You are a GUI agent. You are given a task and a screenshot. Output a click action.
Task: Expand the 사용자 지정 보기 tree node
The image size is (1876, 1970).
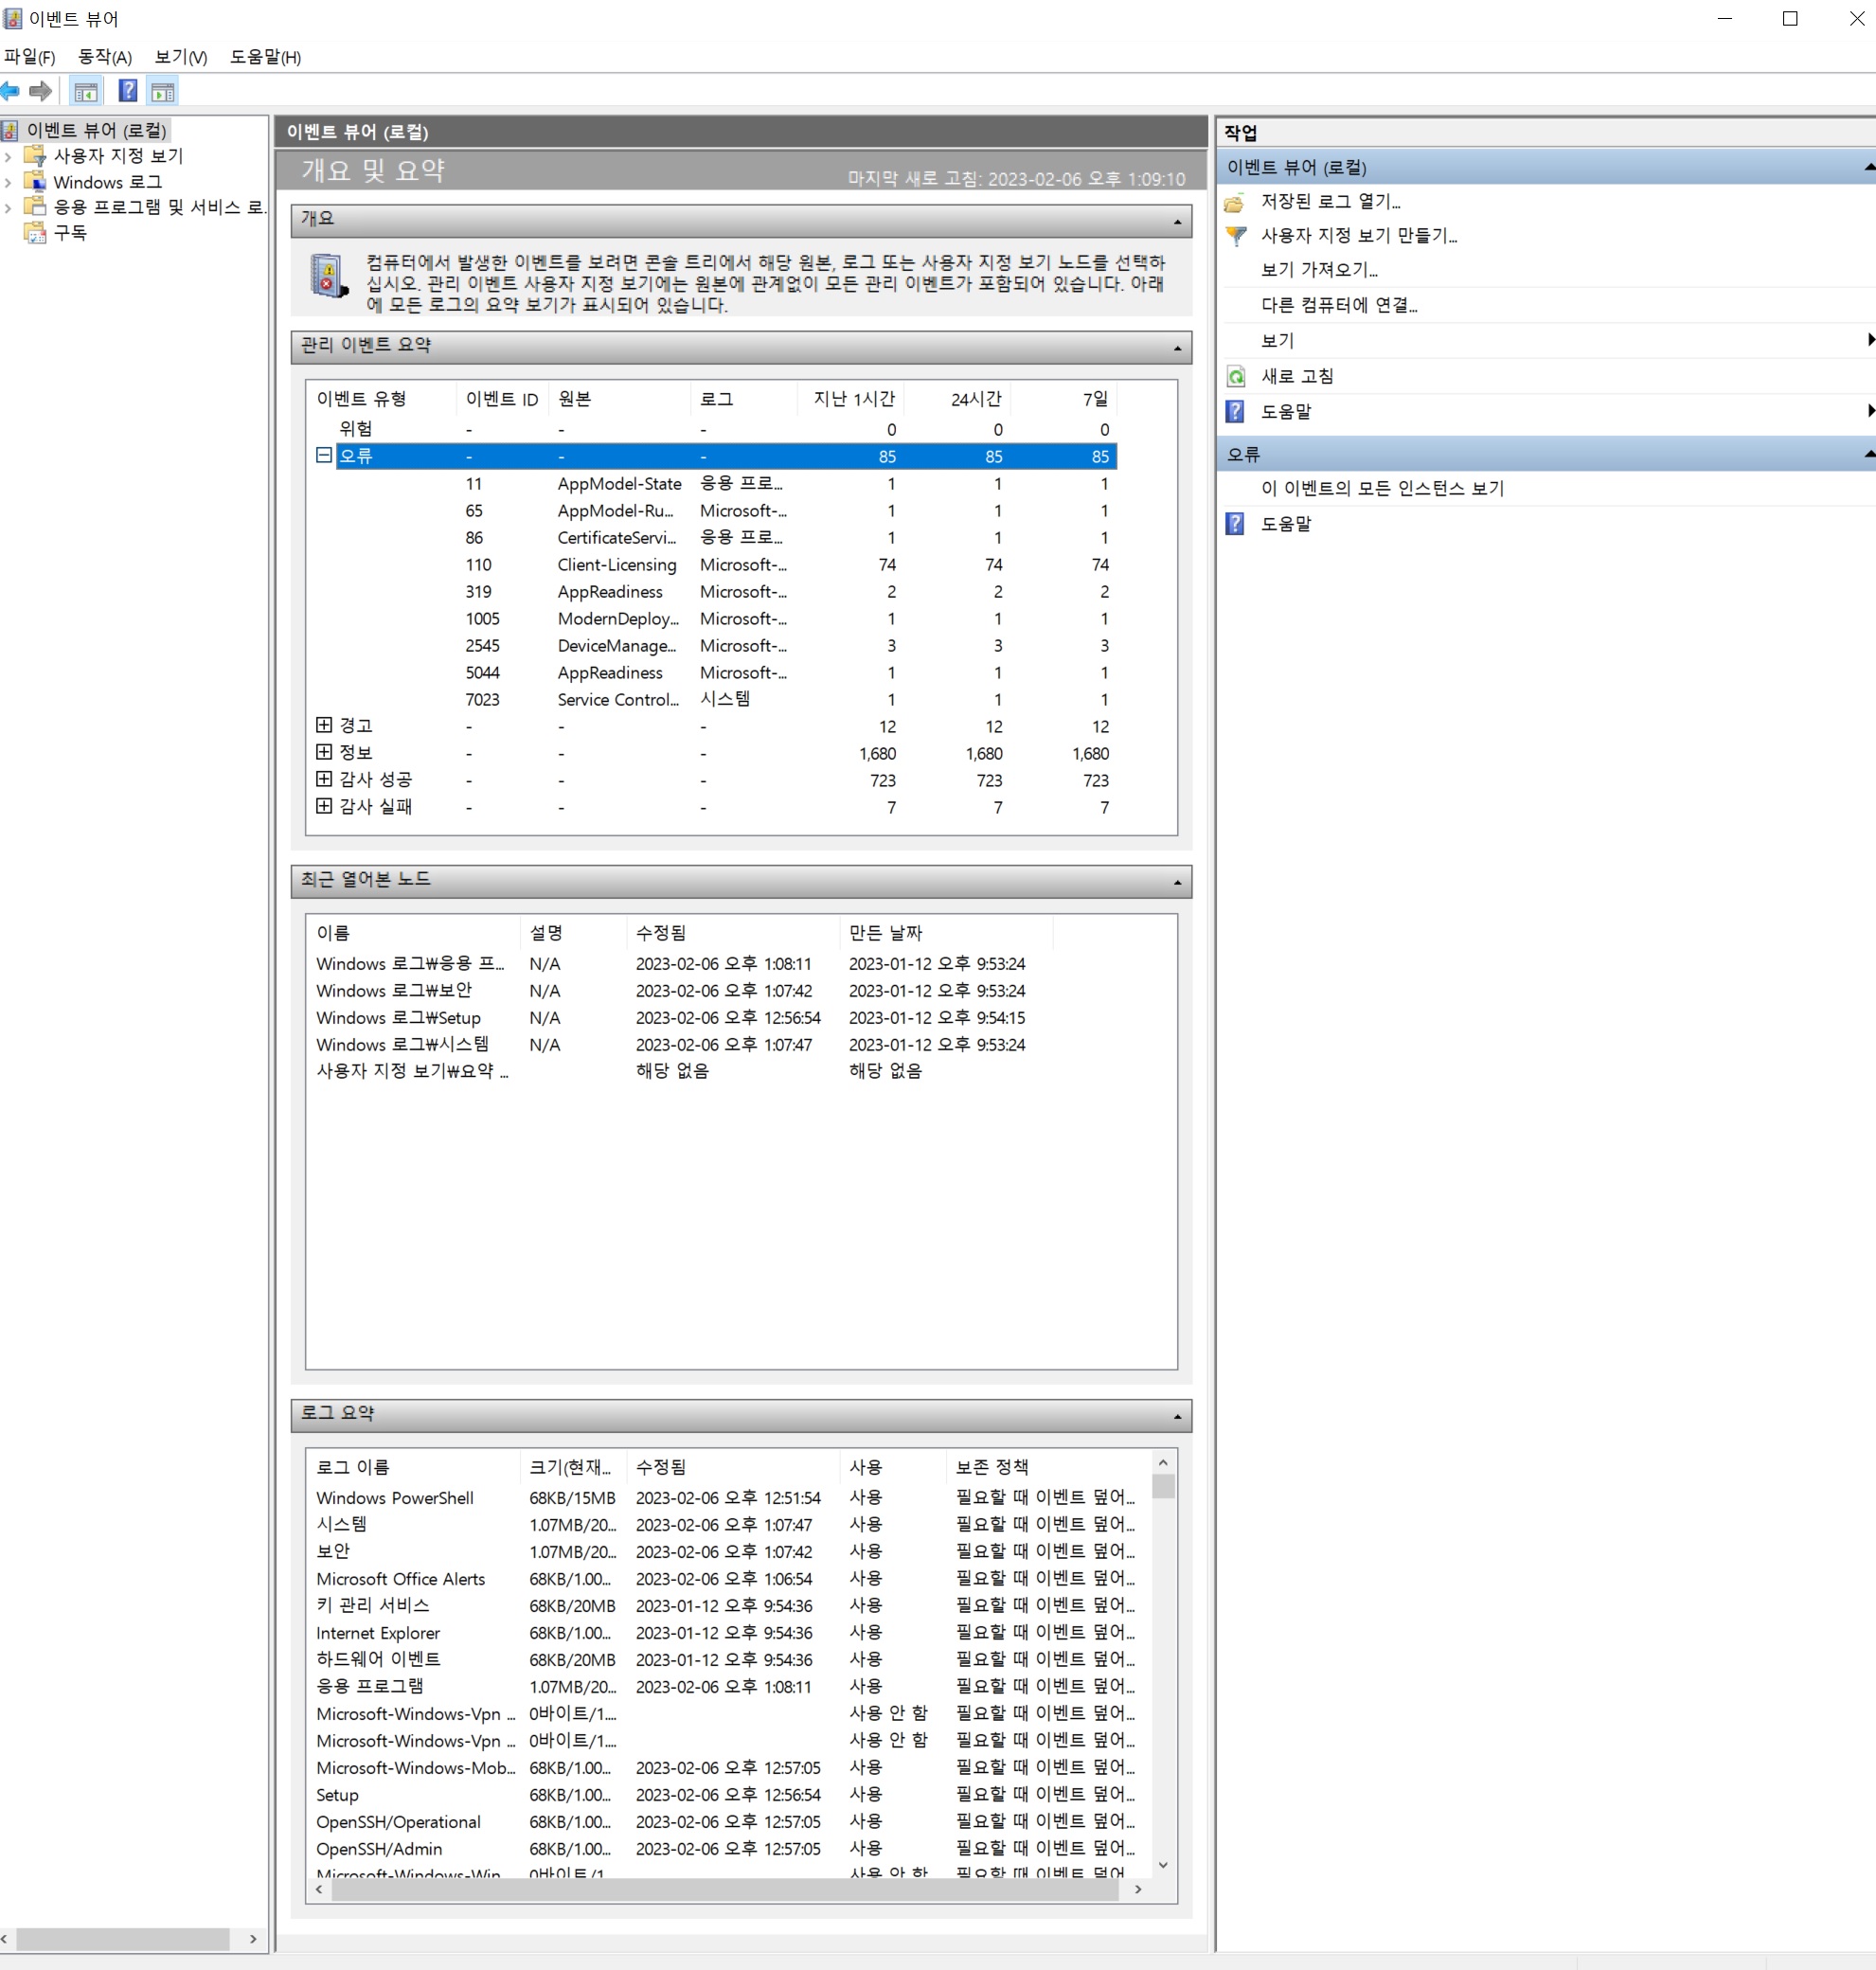8,157
